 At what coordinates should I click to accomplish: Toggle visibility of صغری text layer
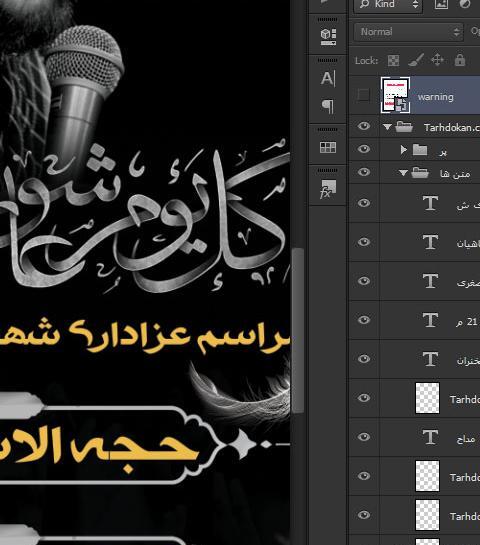(x=364, y=280)
